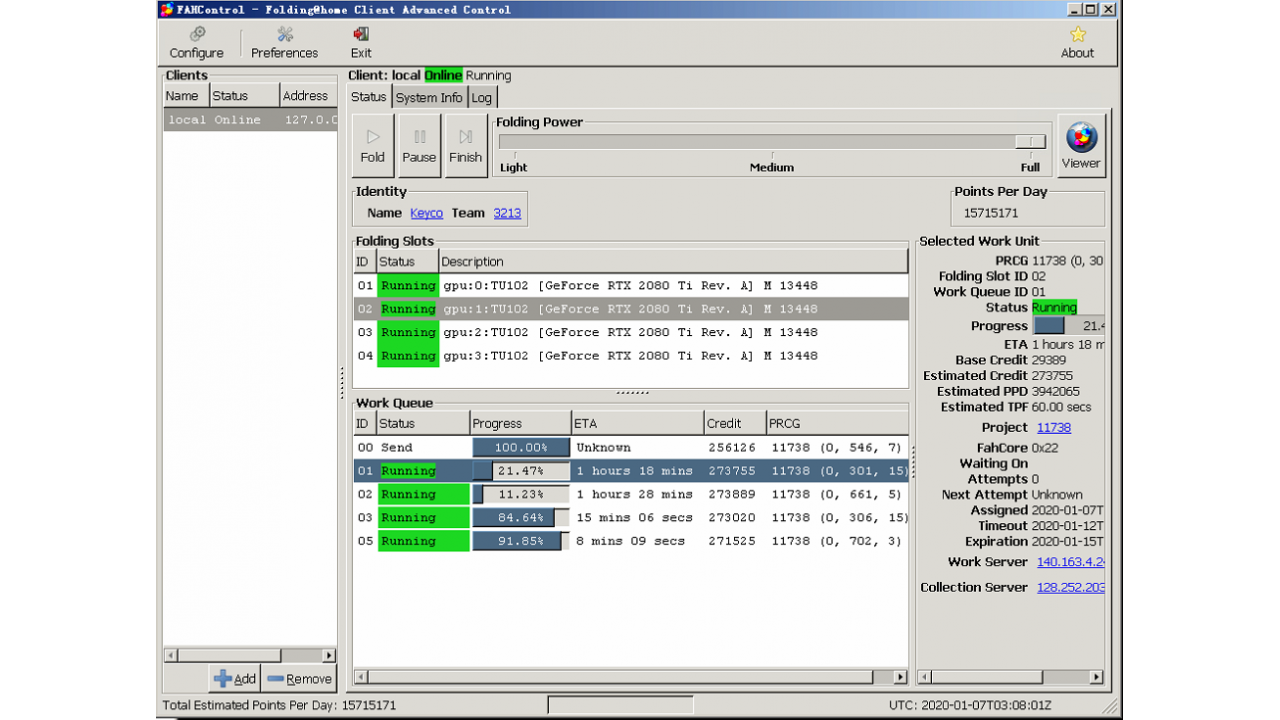Open the Work Server 140.163 link
Screen dimensions: 1280x720
pyautogui.click(x=1071, y=562)
